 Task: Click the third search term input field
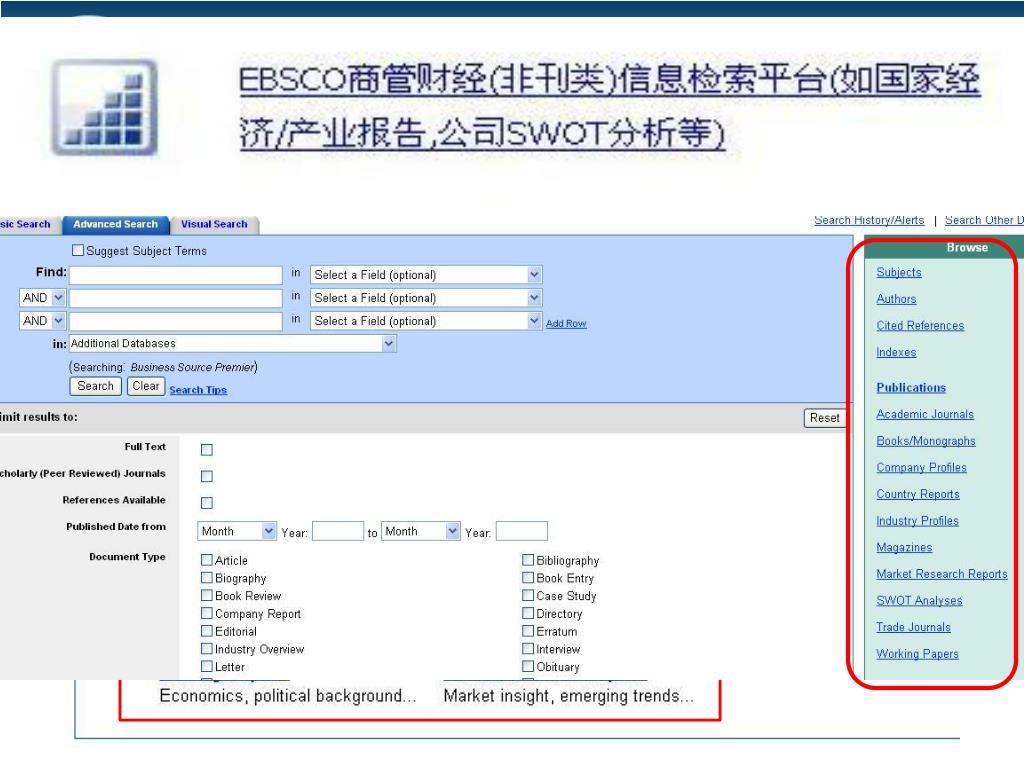click(x=176, y=321)
